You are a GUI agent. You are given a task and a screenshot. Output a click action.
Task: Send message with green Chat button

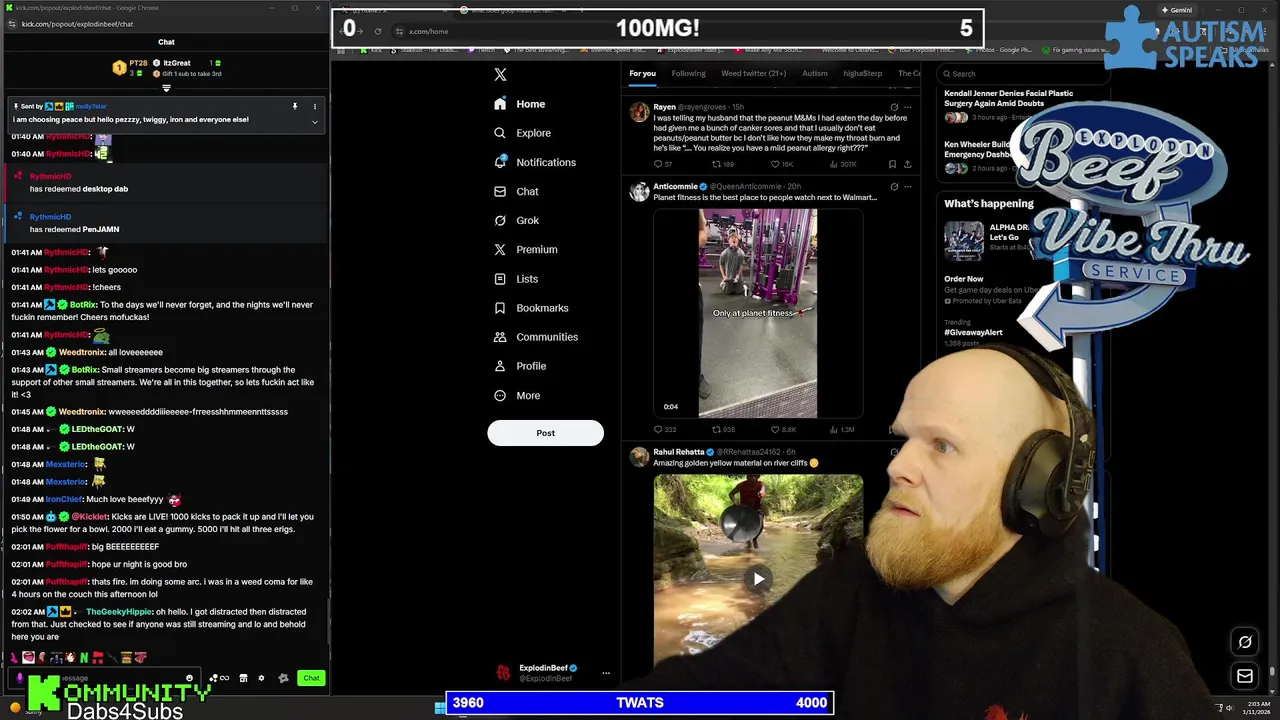point(311,678)
